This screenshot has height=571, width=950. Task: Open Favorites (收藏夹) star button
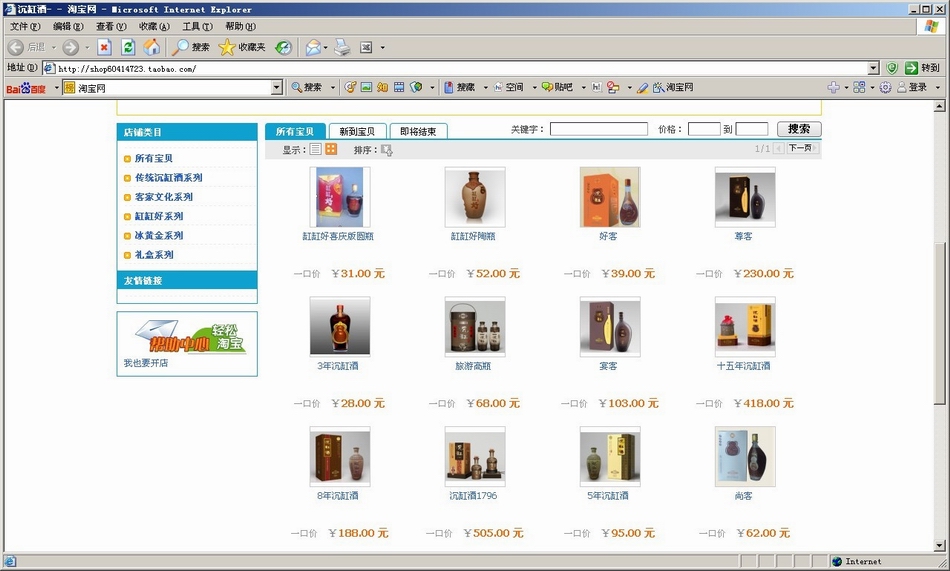pyautogui.click(x=242, y=47)
